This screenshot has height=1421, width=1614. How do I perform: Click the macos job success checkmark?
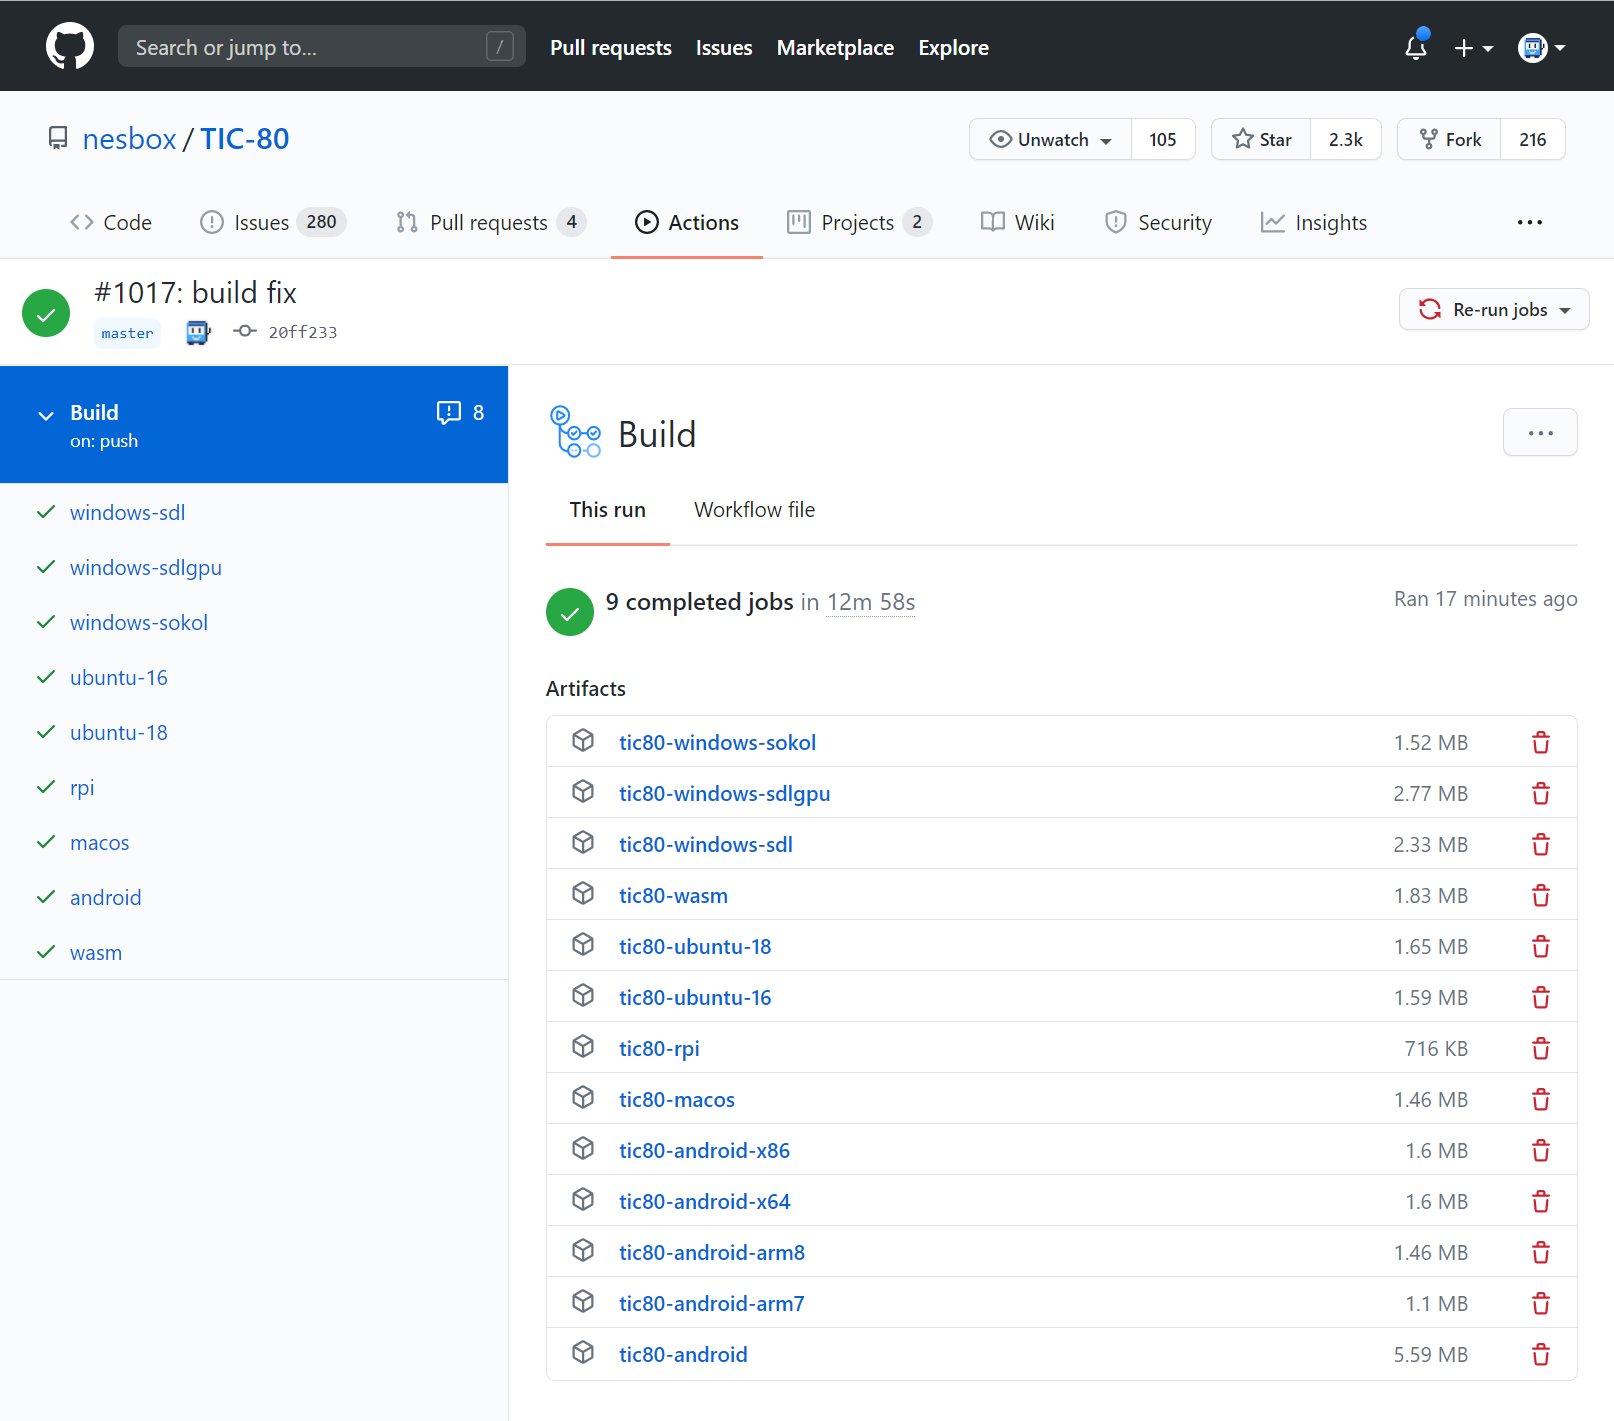point(46,842)
